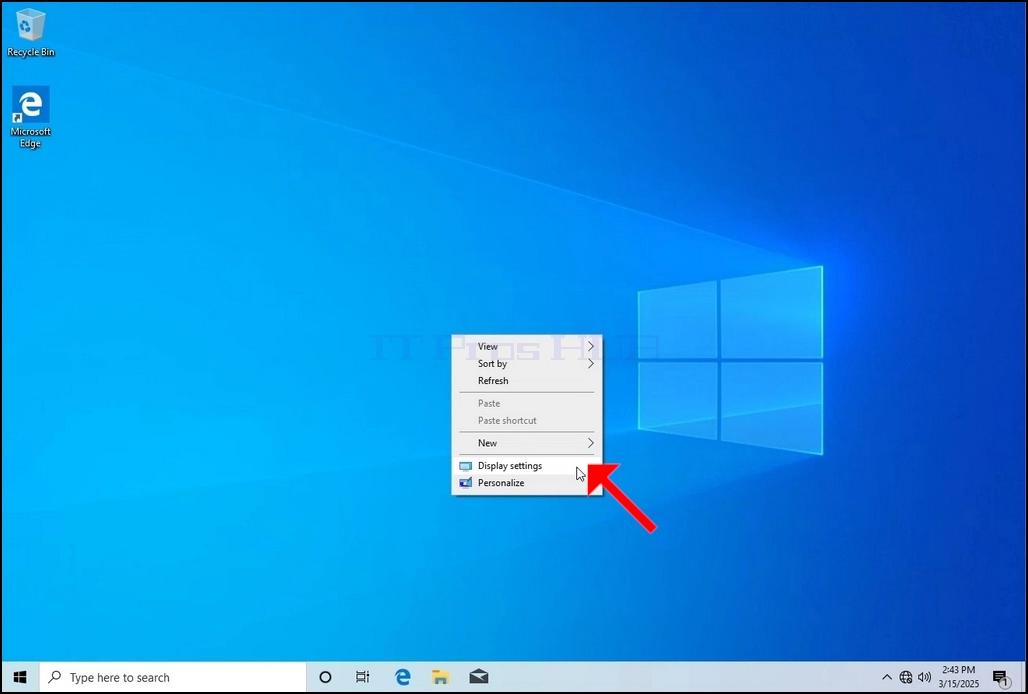Open the Mail app taskbar icon
Image resolution: width=1028 pixels, height=694 pixels.
coord(479,677)
